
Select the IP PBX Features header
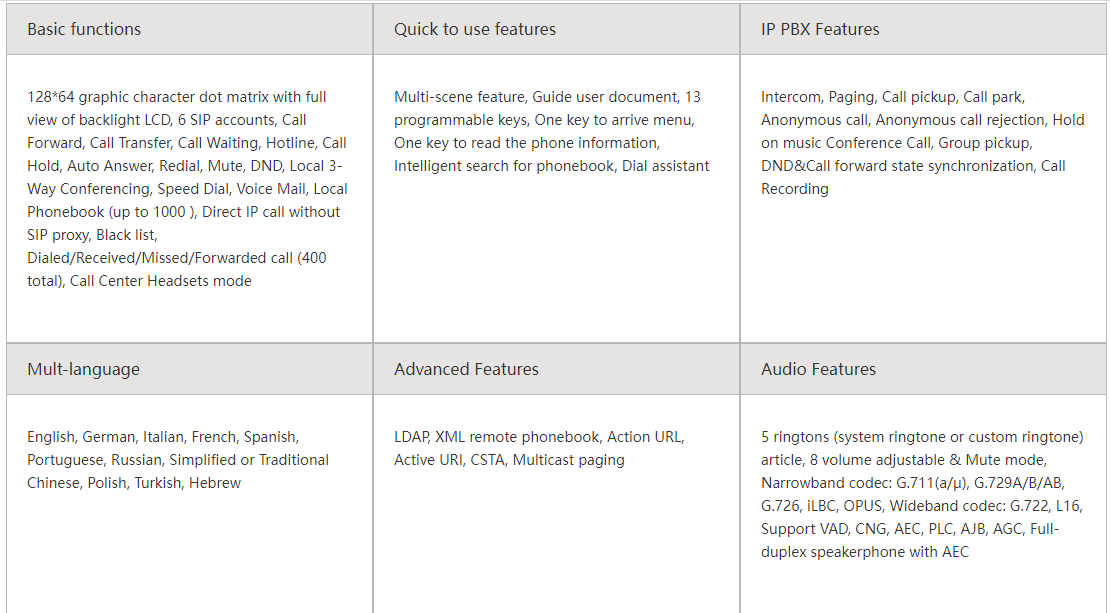923,29
